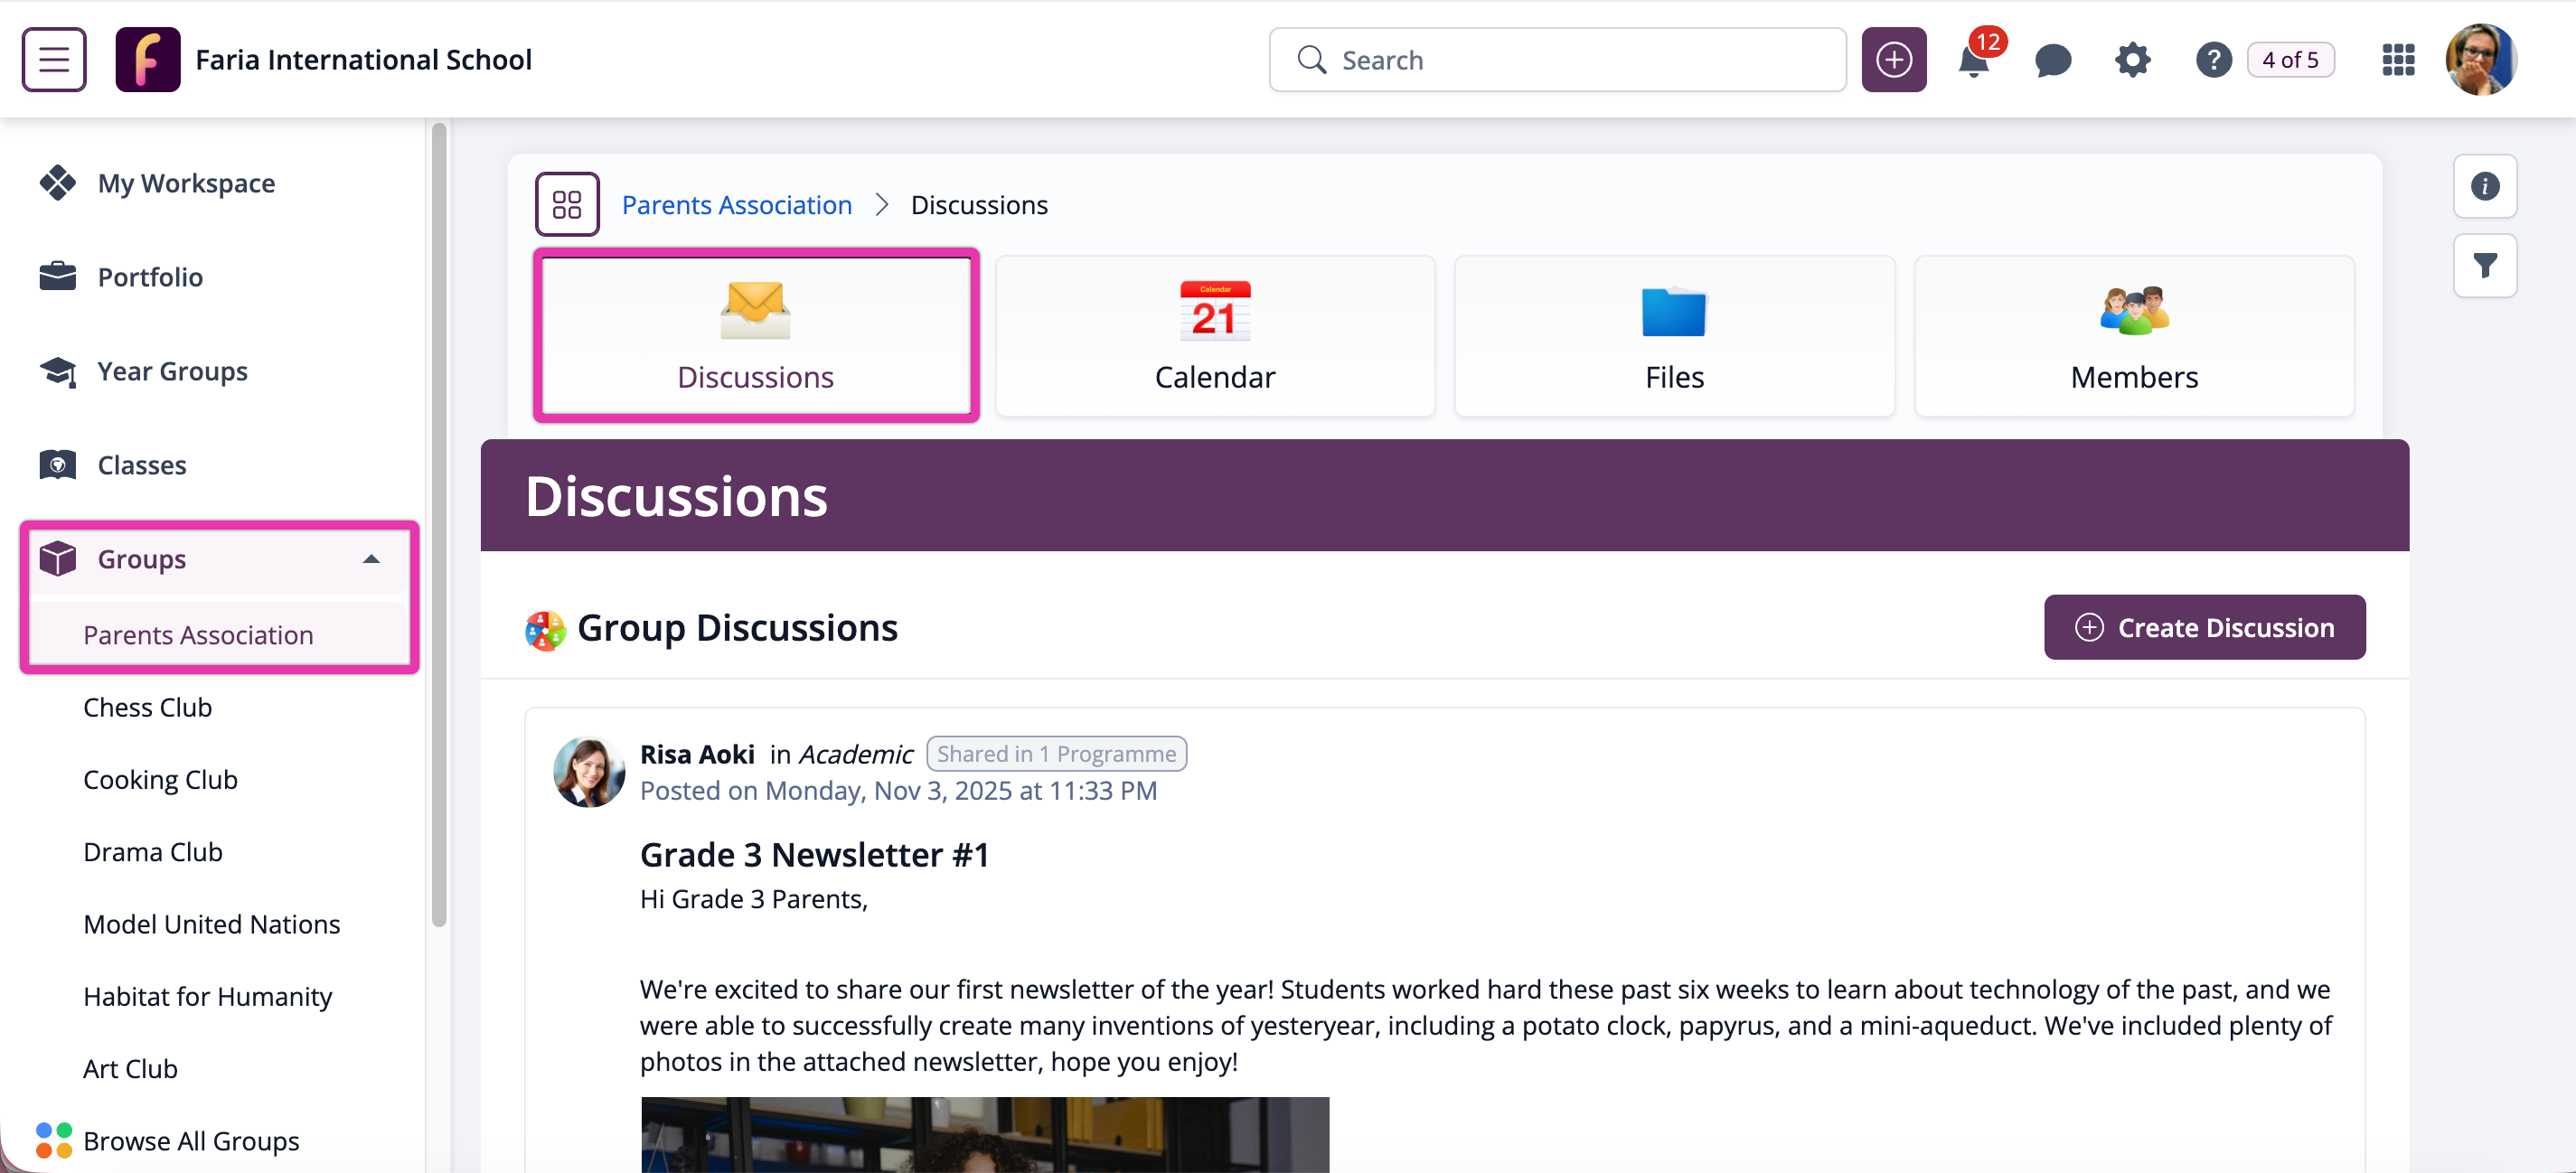Open the user profile avatar menu
Image resolution: width=2576 pixels, height=1173 pixels.
pyautogui.click(x=2480, y=60)
